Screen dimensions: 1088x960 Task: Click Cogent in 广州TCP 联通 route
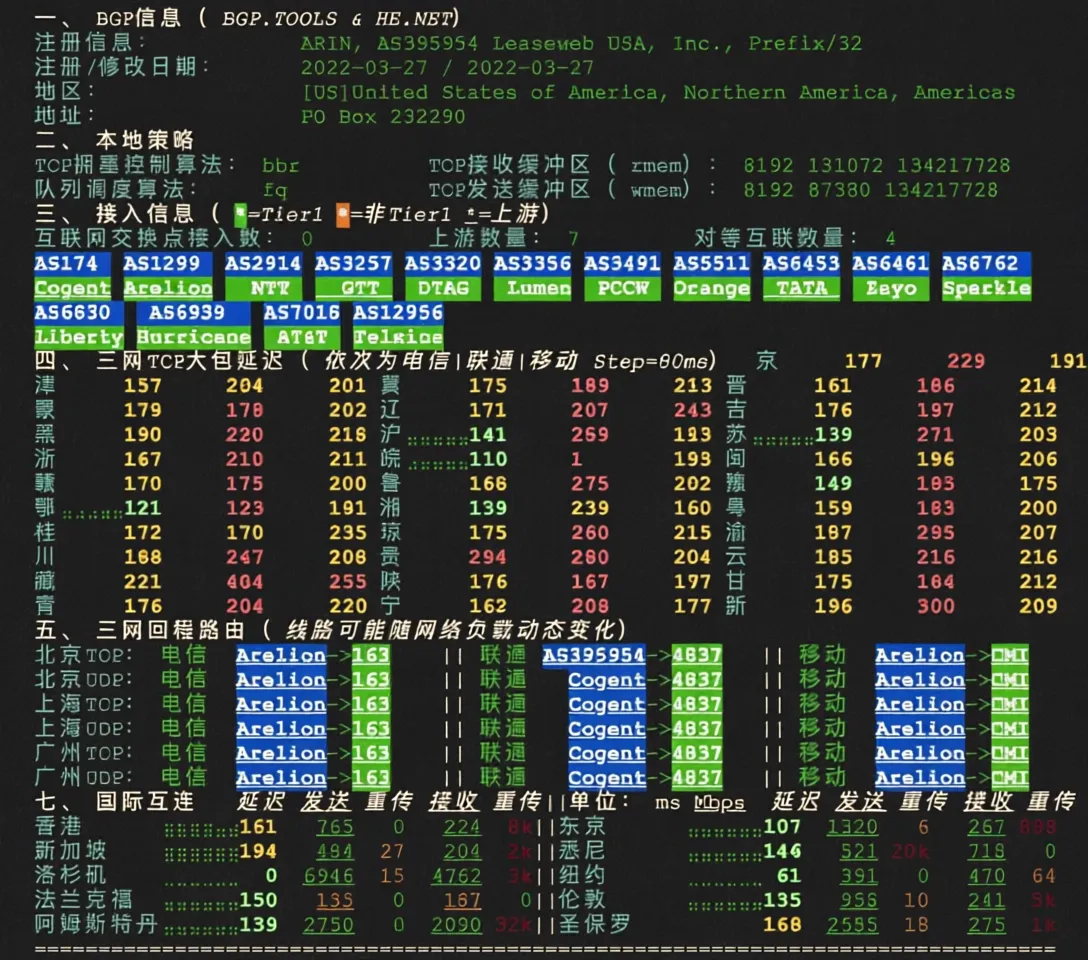coord(606,753)
